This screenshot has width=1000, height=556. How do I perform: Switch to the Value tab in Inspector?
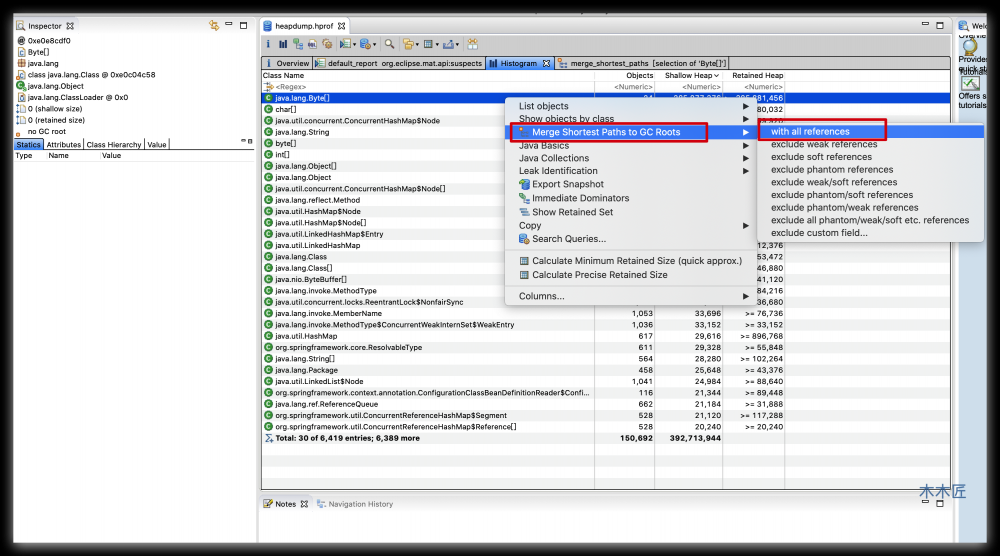pyautogui.click(x=157, y=145)
